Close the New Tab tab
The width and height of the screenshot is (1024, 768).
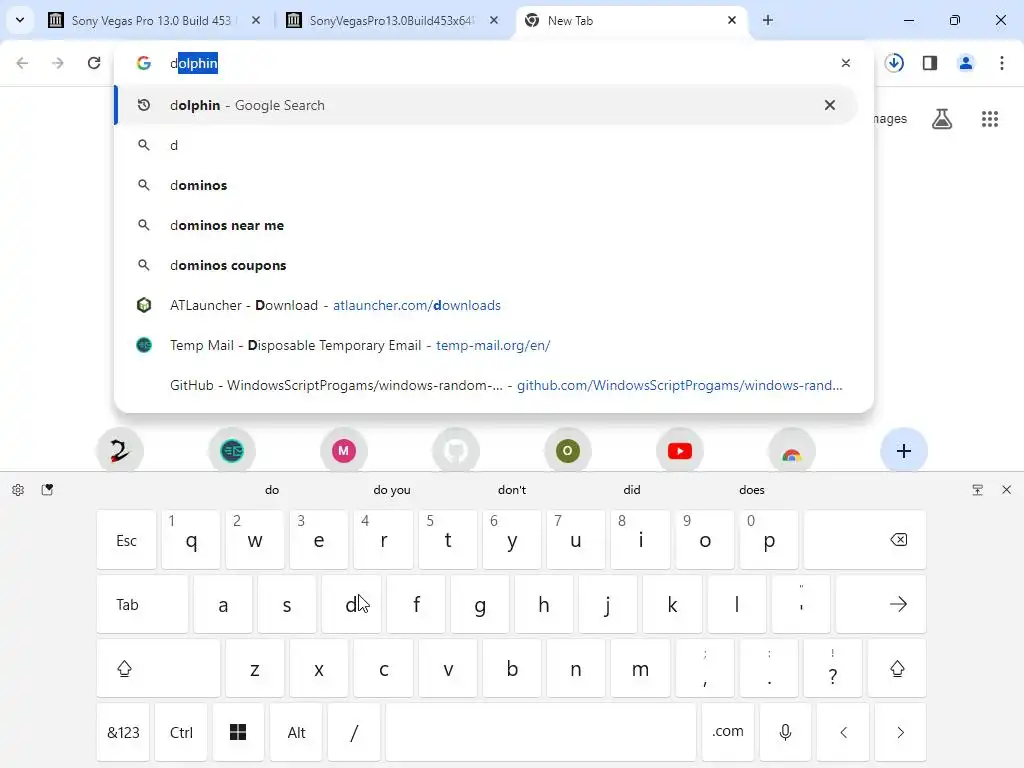tap(732, 20)
